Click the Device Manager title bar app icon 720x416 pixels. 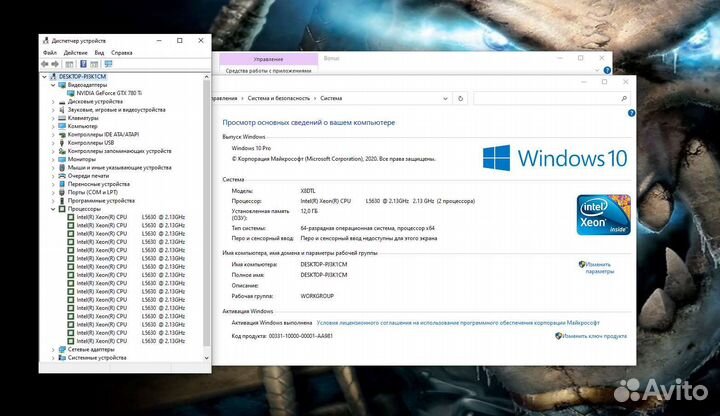click(x=45, y=40)
